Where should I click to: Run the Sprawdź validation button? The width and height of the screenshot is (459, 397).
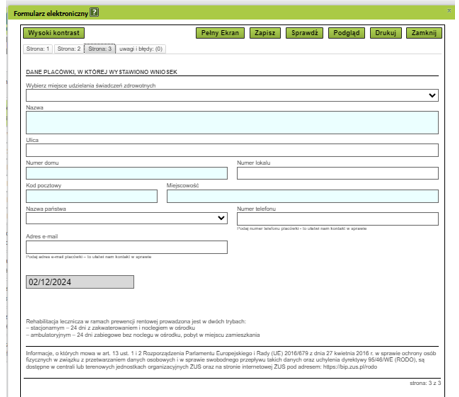(304, 33)
